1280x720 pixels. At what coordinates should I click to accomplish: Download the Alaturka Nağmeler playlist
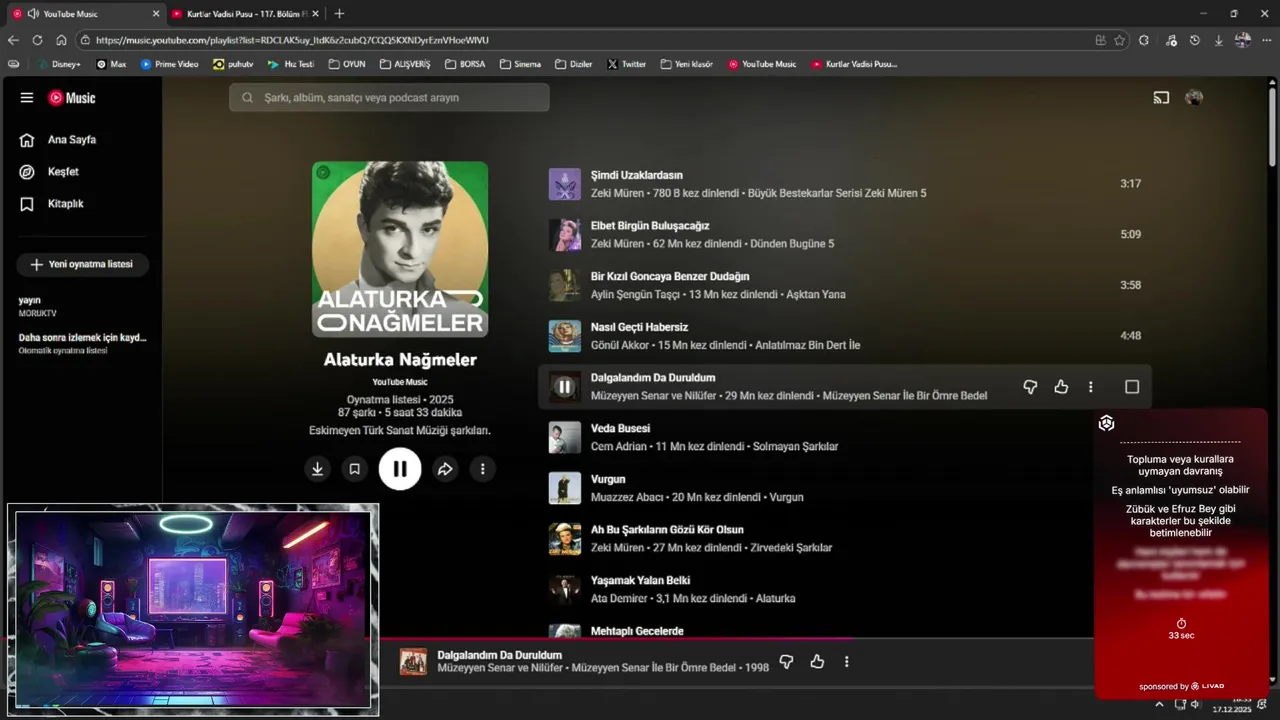(317, 469)
